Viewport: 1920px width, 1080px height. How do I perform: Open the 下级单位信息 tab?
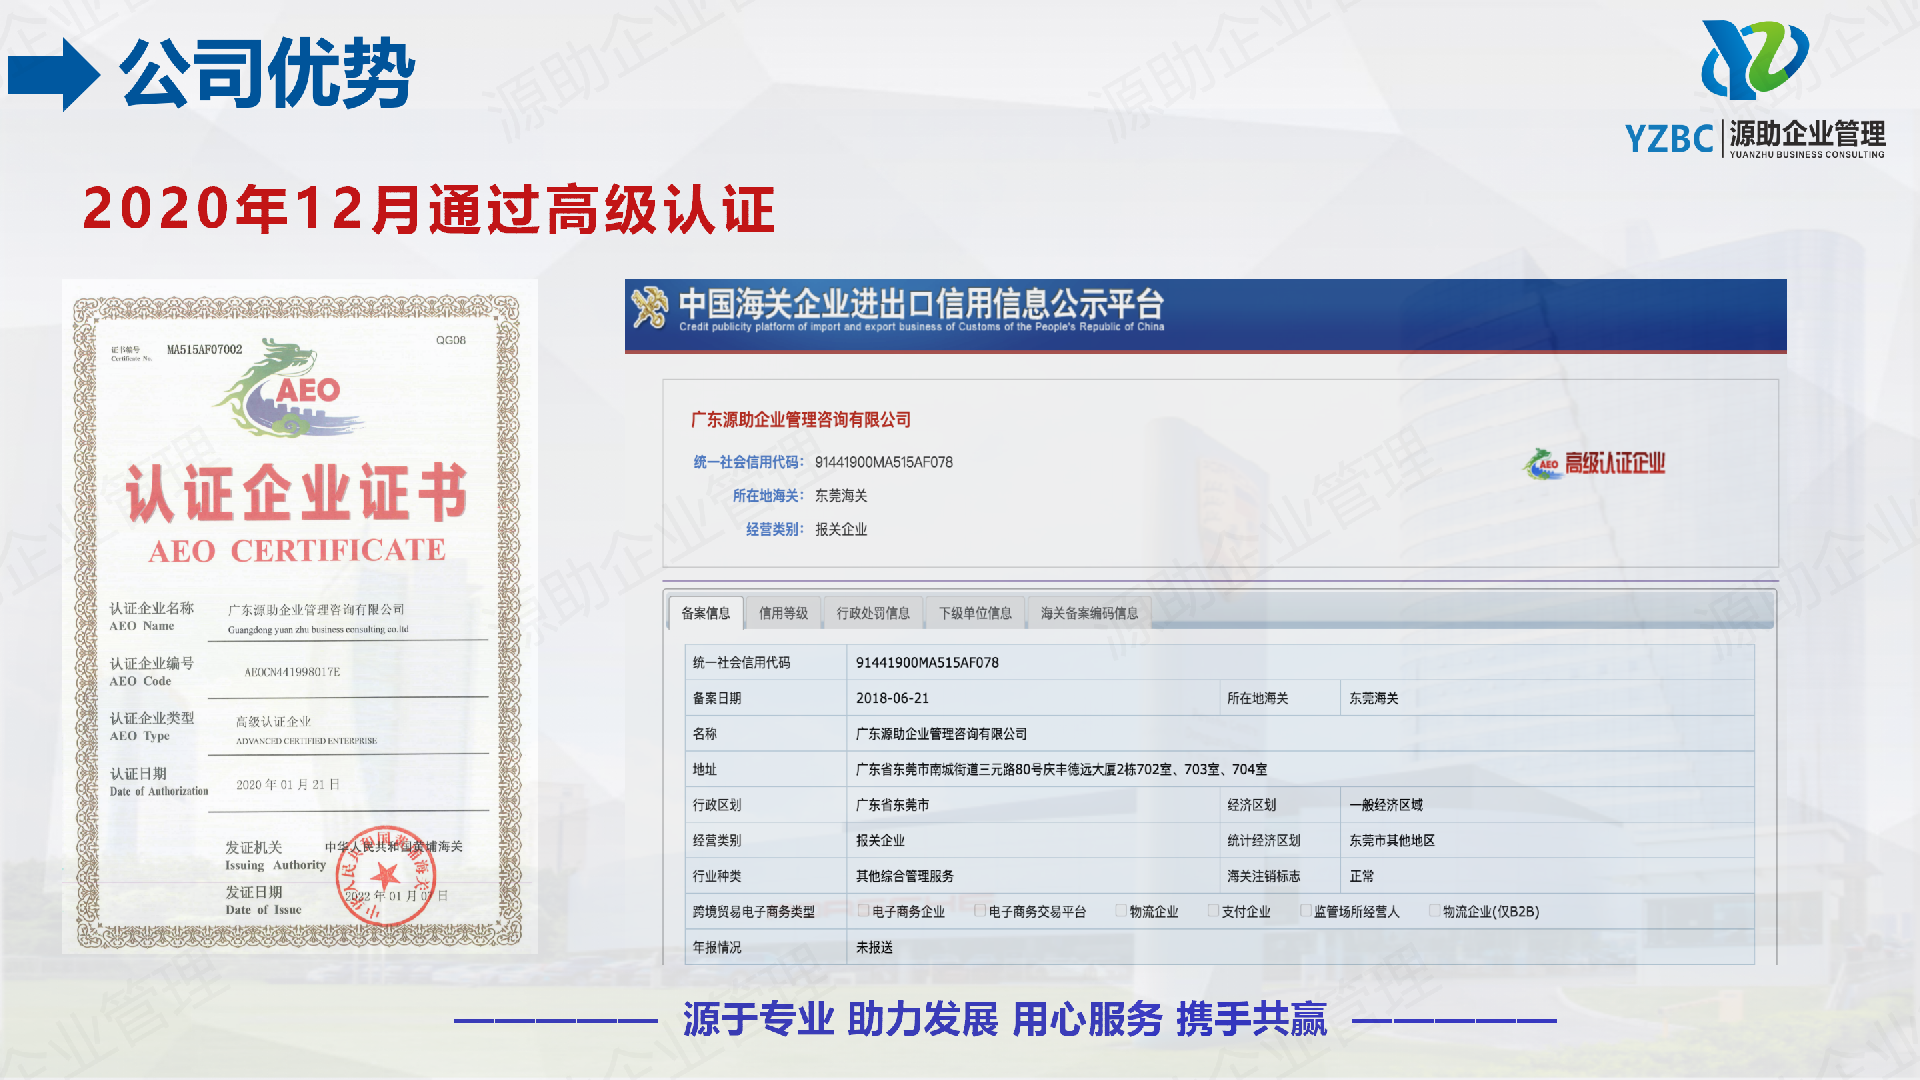tap(975, 613)
